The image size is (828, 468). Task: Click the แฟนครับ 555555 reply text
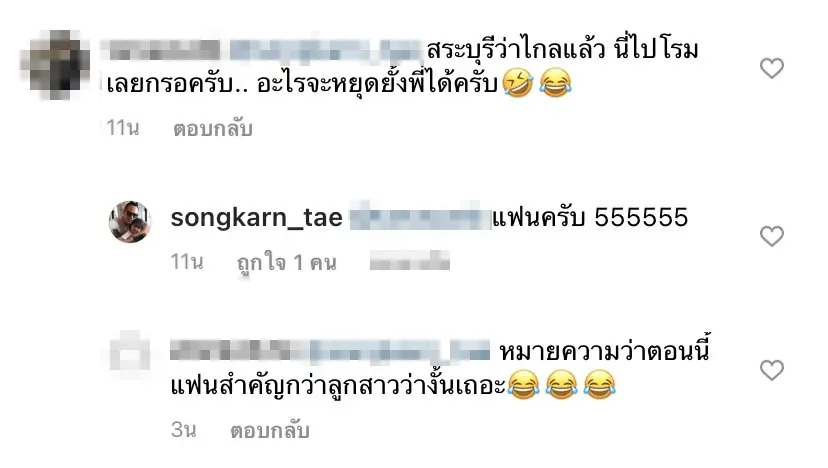tap(590, 218)
